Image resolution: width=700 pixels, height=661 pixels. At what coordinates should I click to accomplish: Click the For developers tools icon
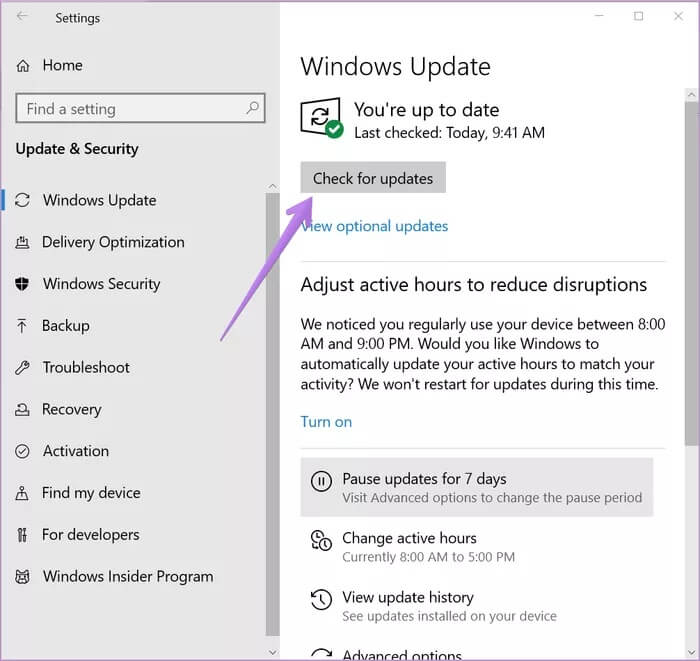22,535
